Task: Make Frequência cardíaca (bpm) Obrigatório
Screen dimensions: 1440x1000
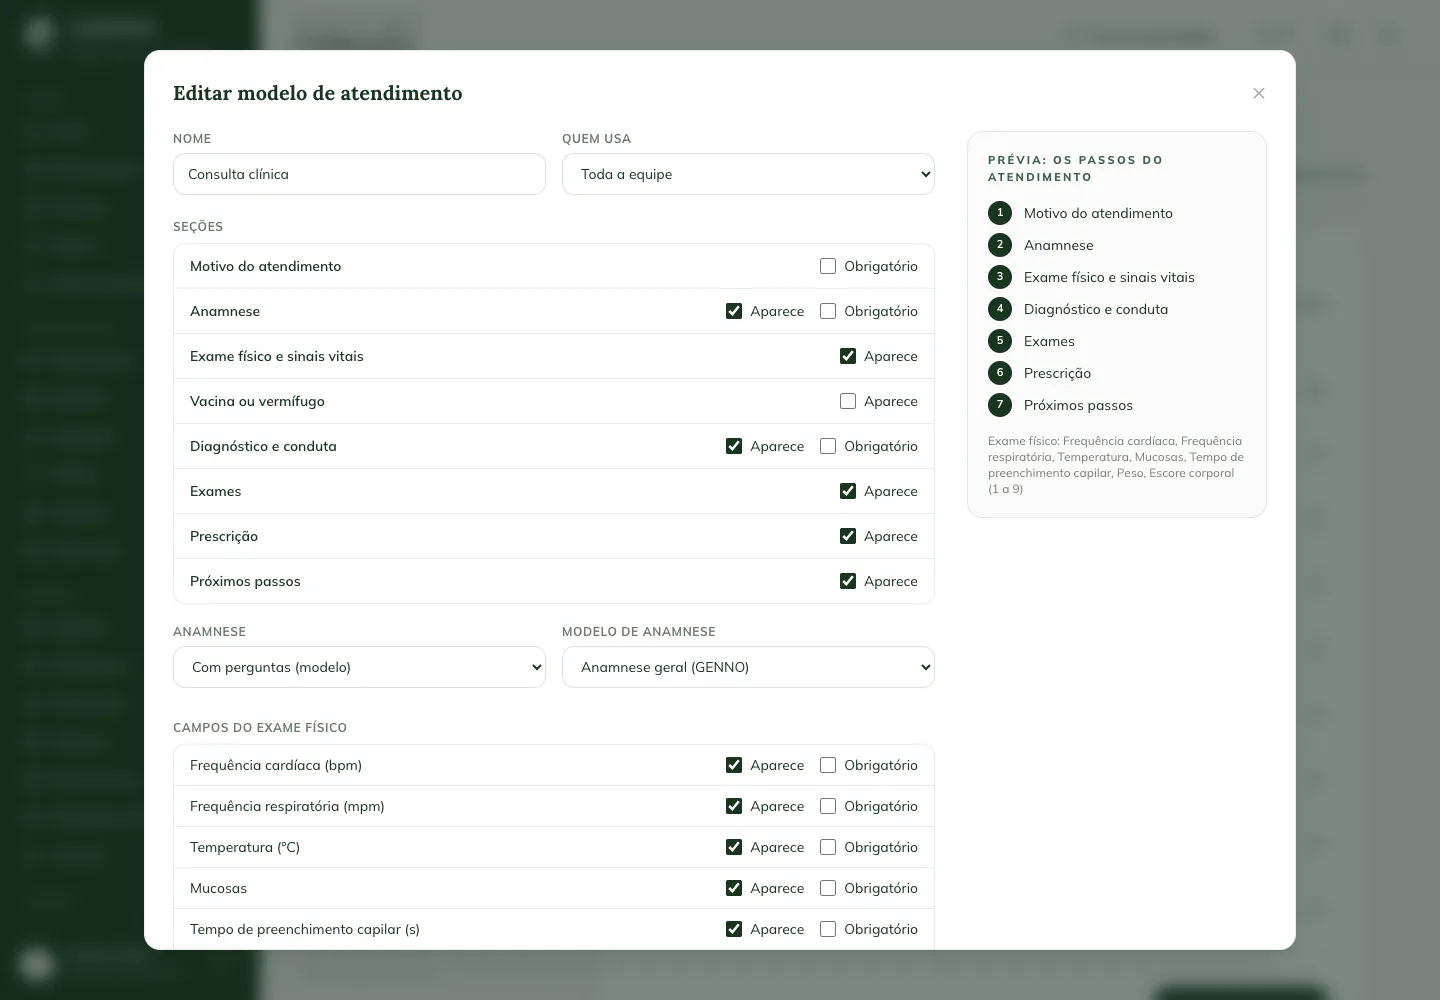Action: click(828, 765)
